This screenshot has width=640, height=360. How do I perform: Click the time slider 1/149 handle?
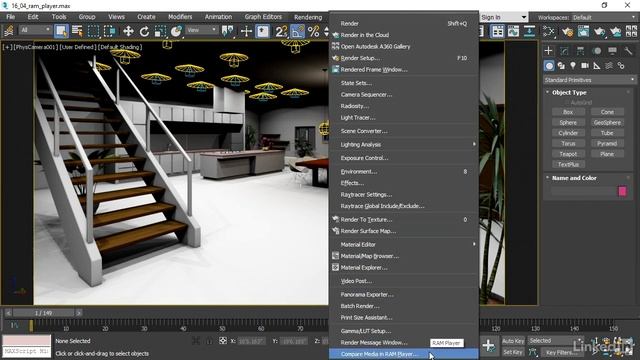tap(43, 313)
